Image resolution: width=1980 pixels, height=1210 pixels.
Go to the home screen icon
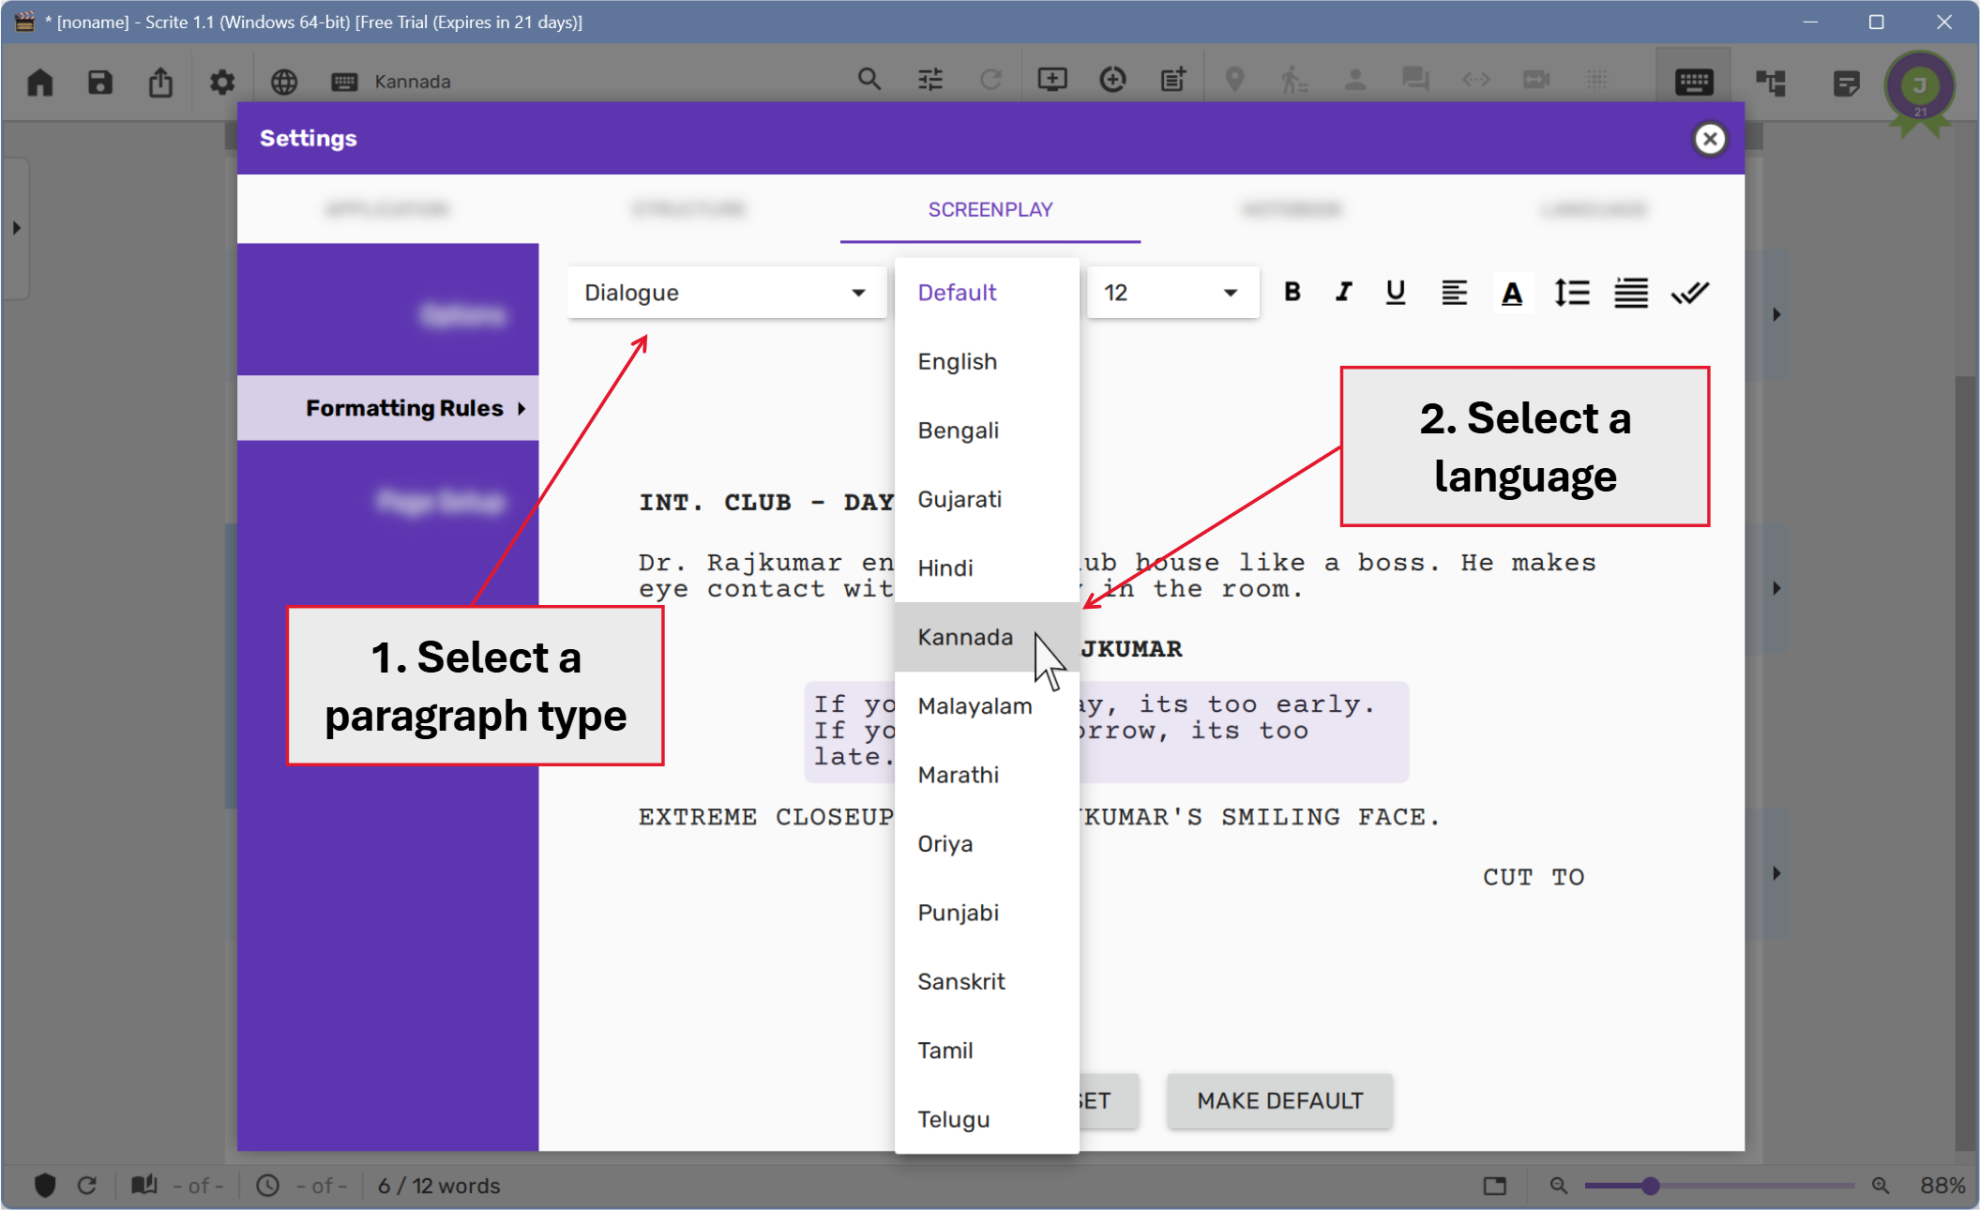point(39,82)
